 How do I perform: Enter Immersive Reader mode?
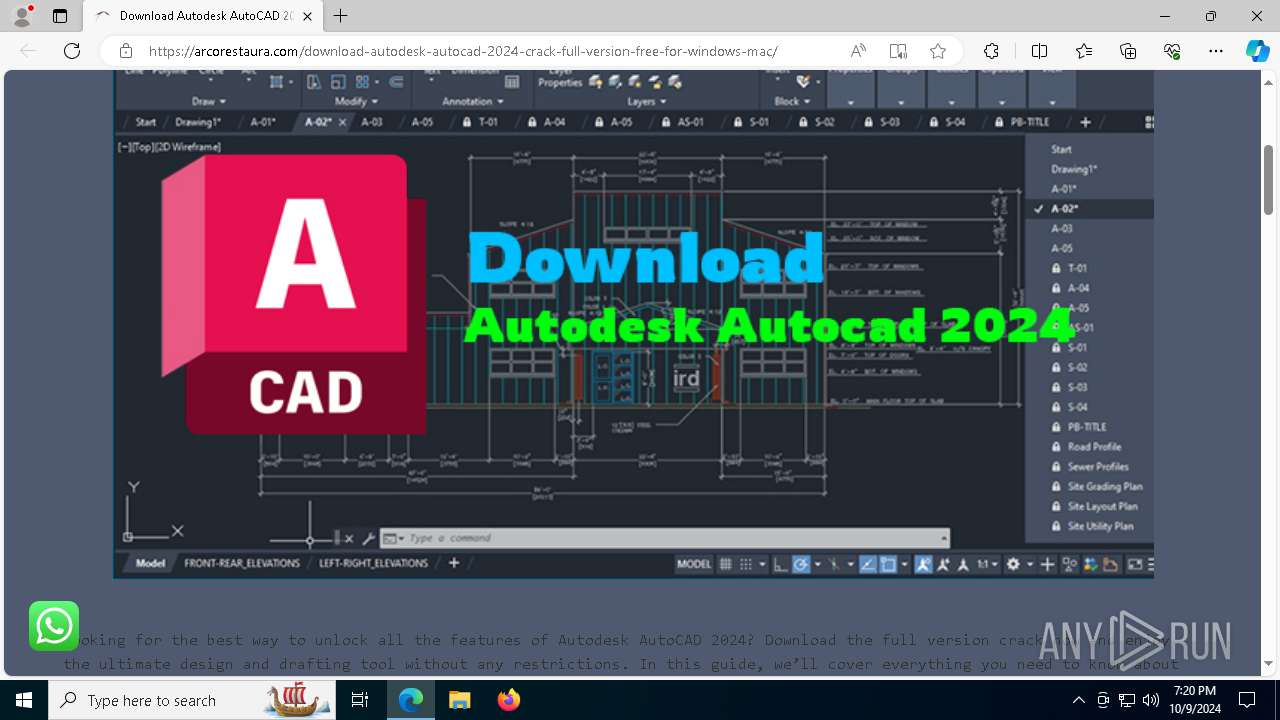(898, 51)
